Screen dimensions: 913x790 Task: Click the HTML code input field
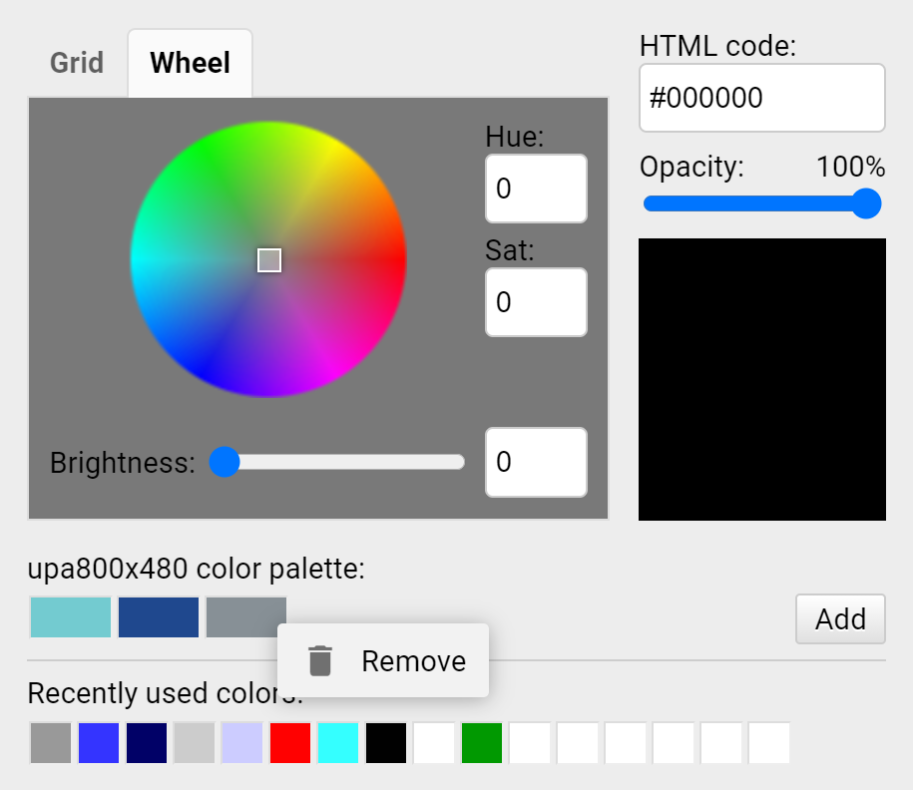pyautogui.click(x=762, y=98)
